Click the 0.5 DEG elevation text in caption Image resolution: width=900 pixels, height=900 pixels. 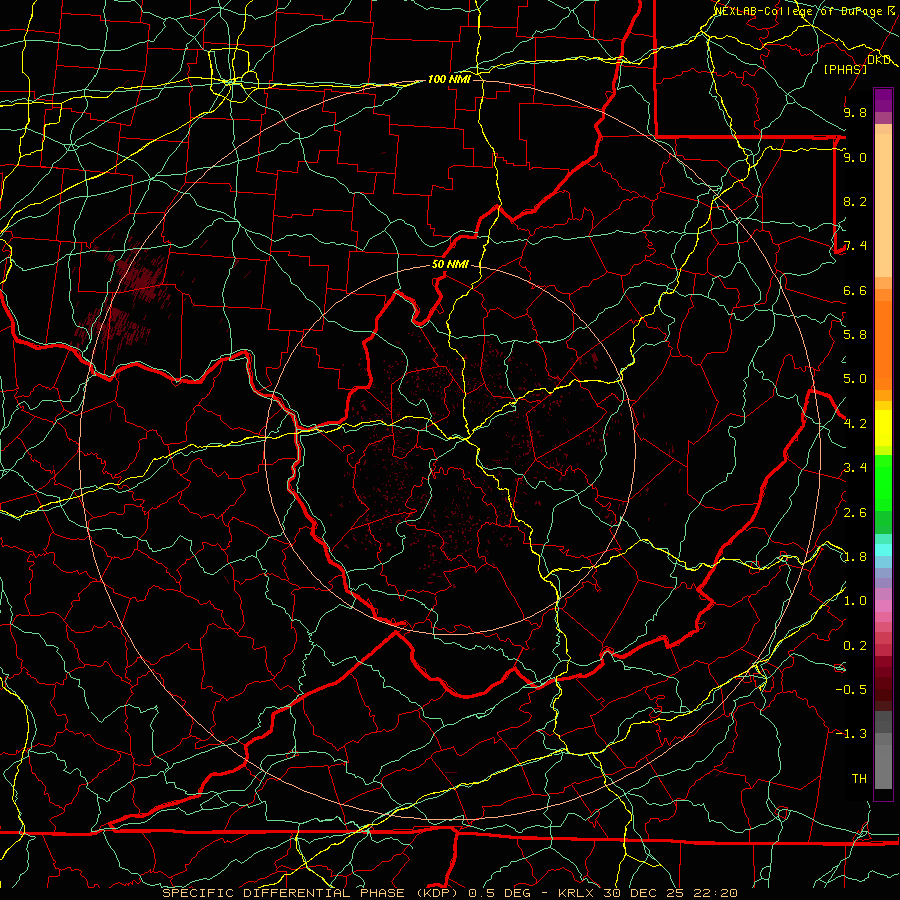[x=499, y=893]
